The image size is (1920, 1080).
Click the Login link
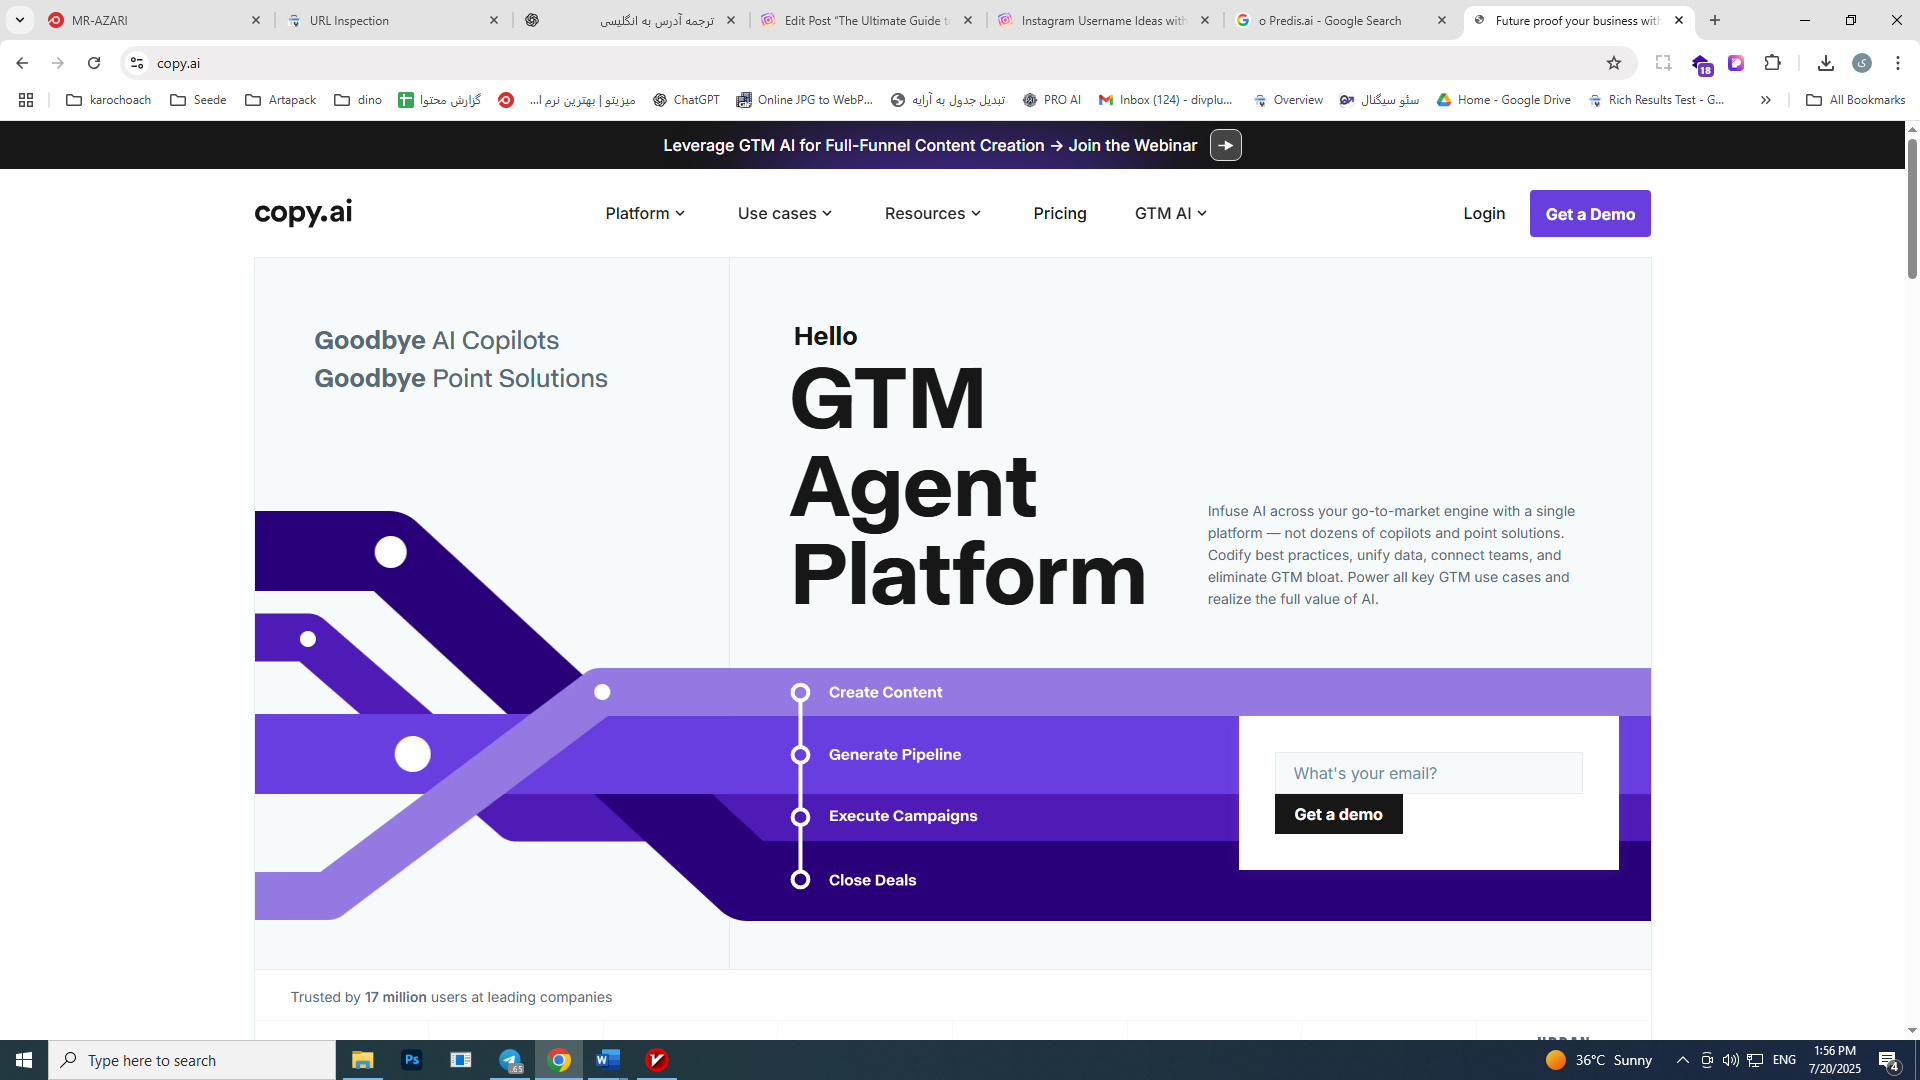click(1484, 213)
